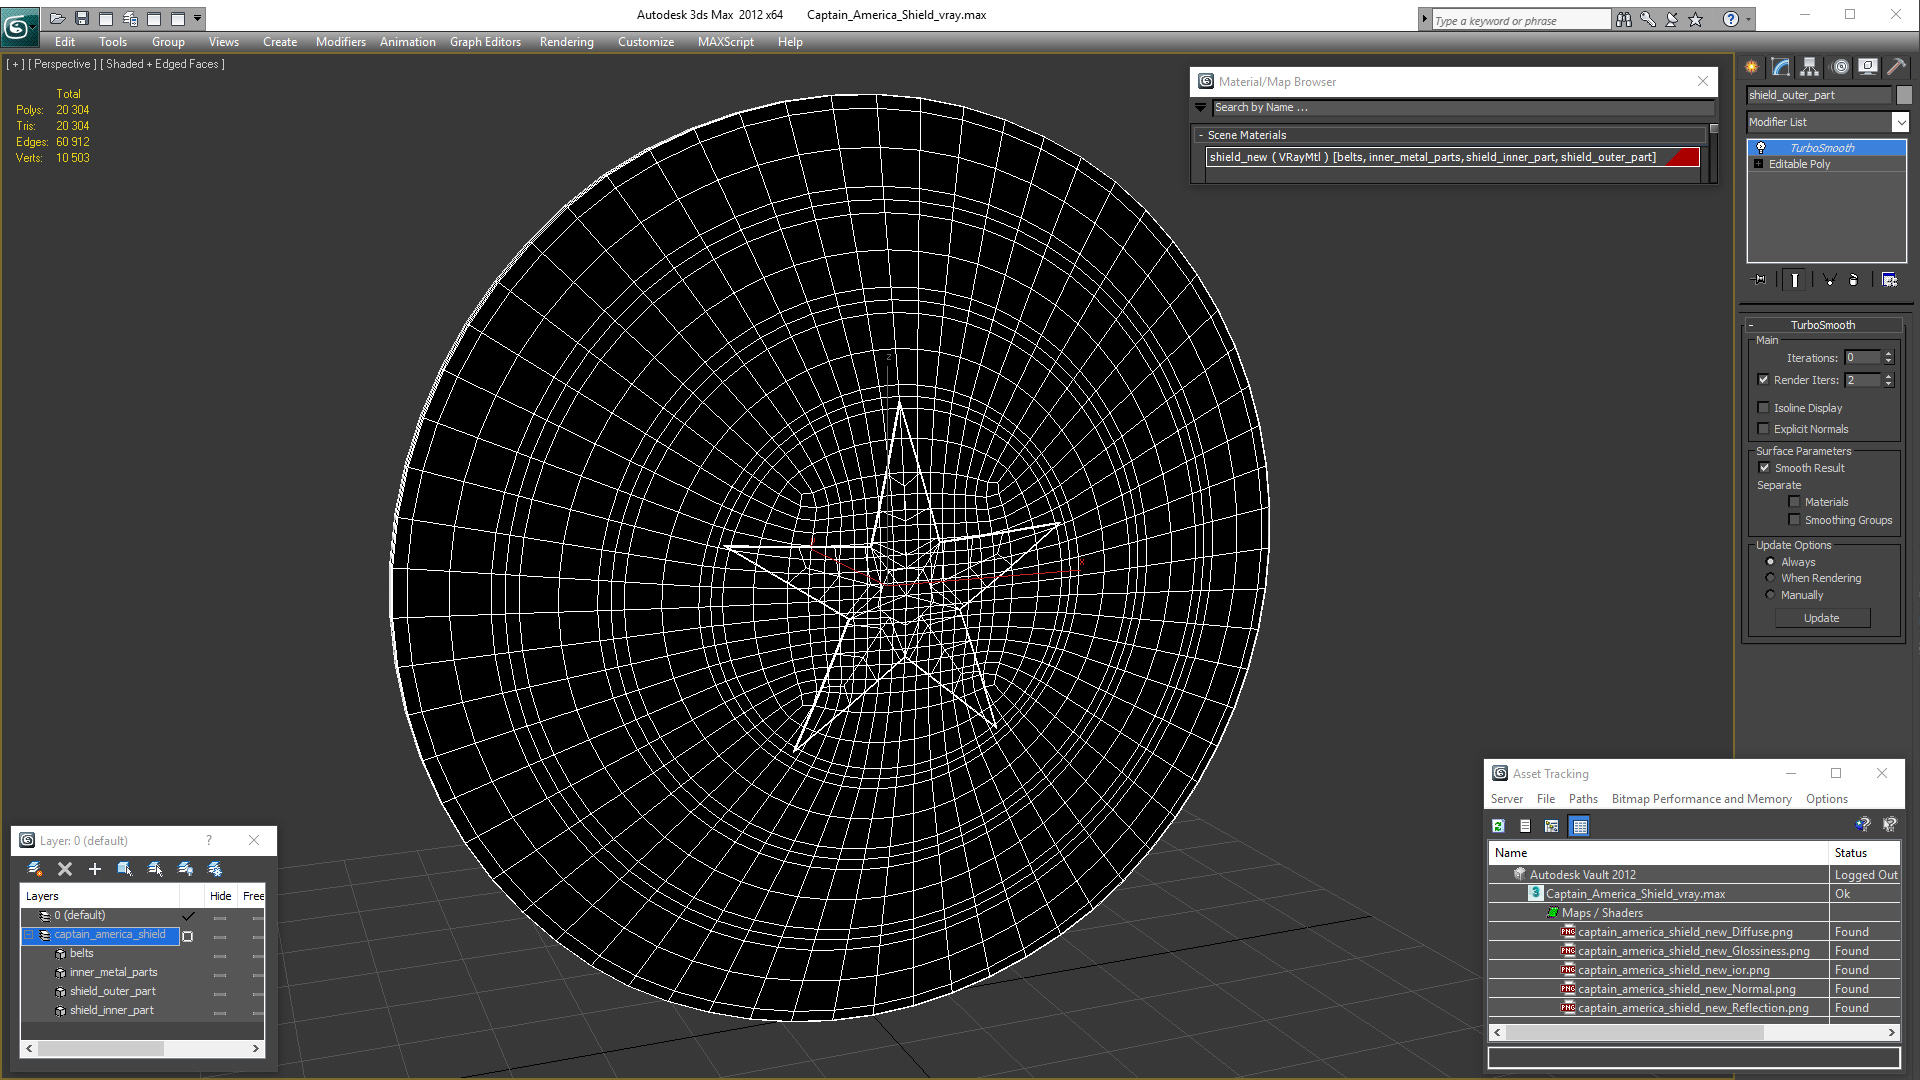1920x1080 pixels.
Task: Open the Rendering menu
Action: [567, 42]
